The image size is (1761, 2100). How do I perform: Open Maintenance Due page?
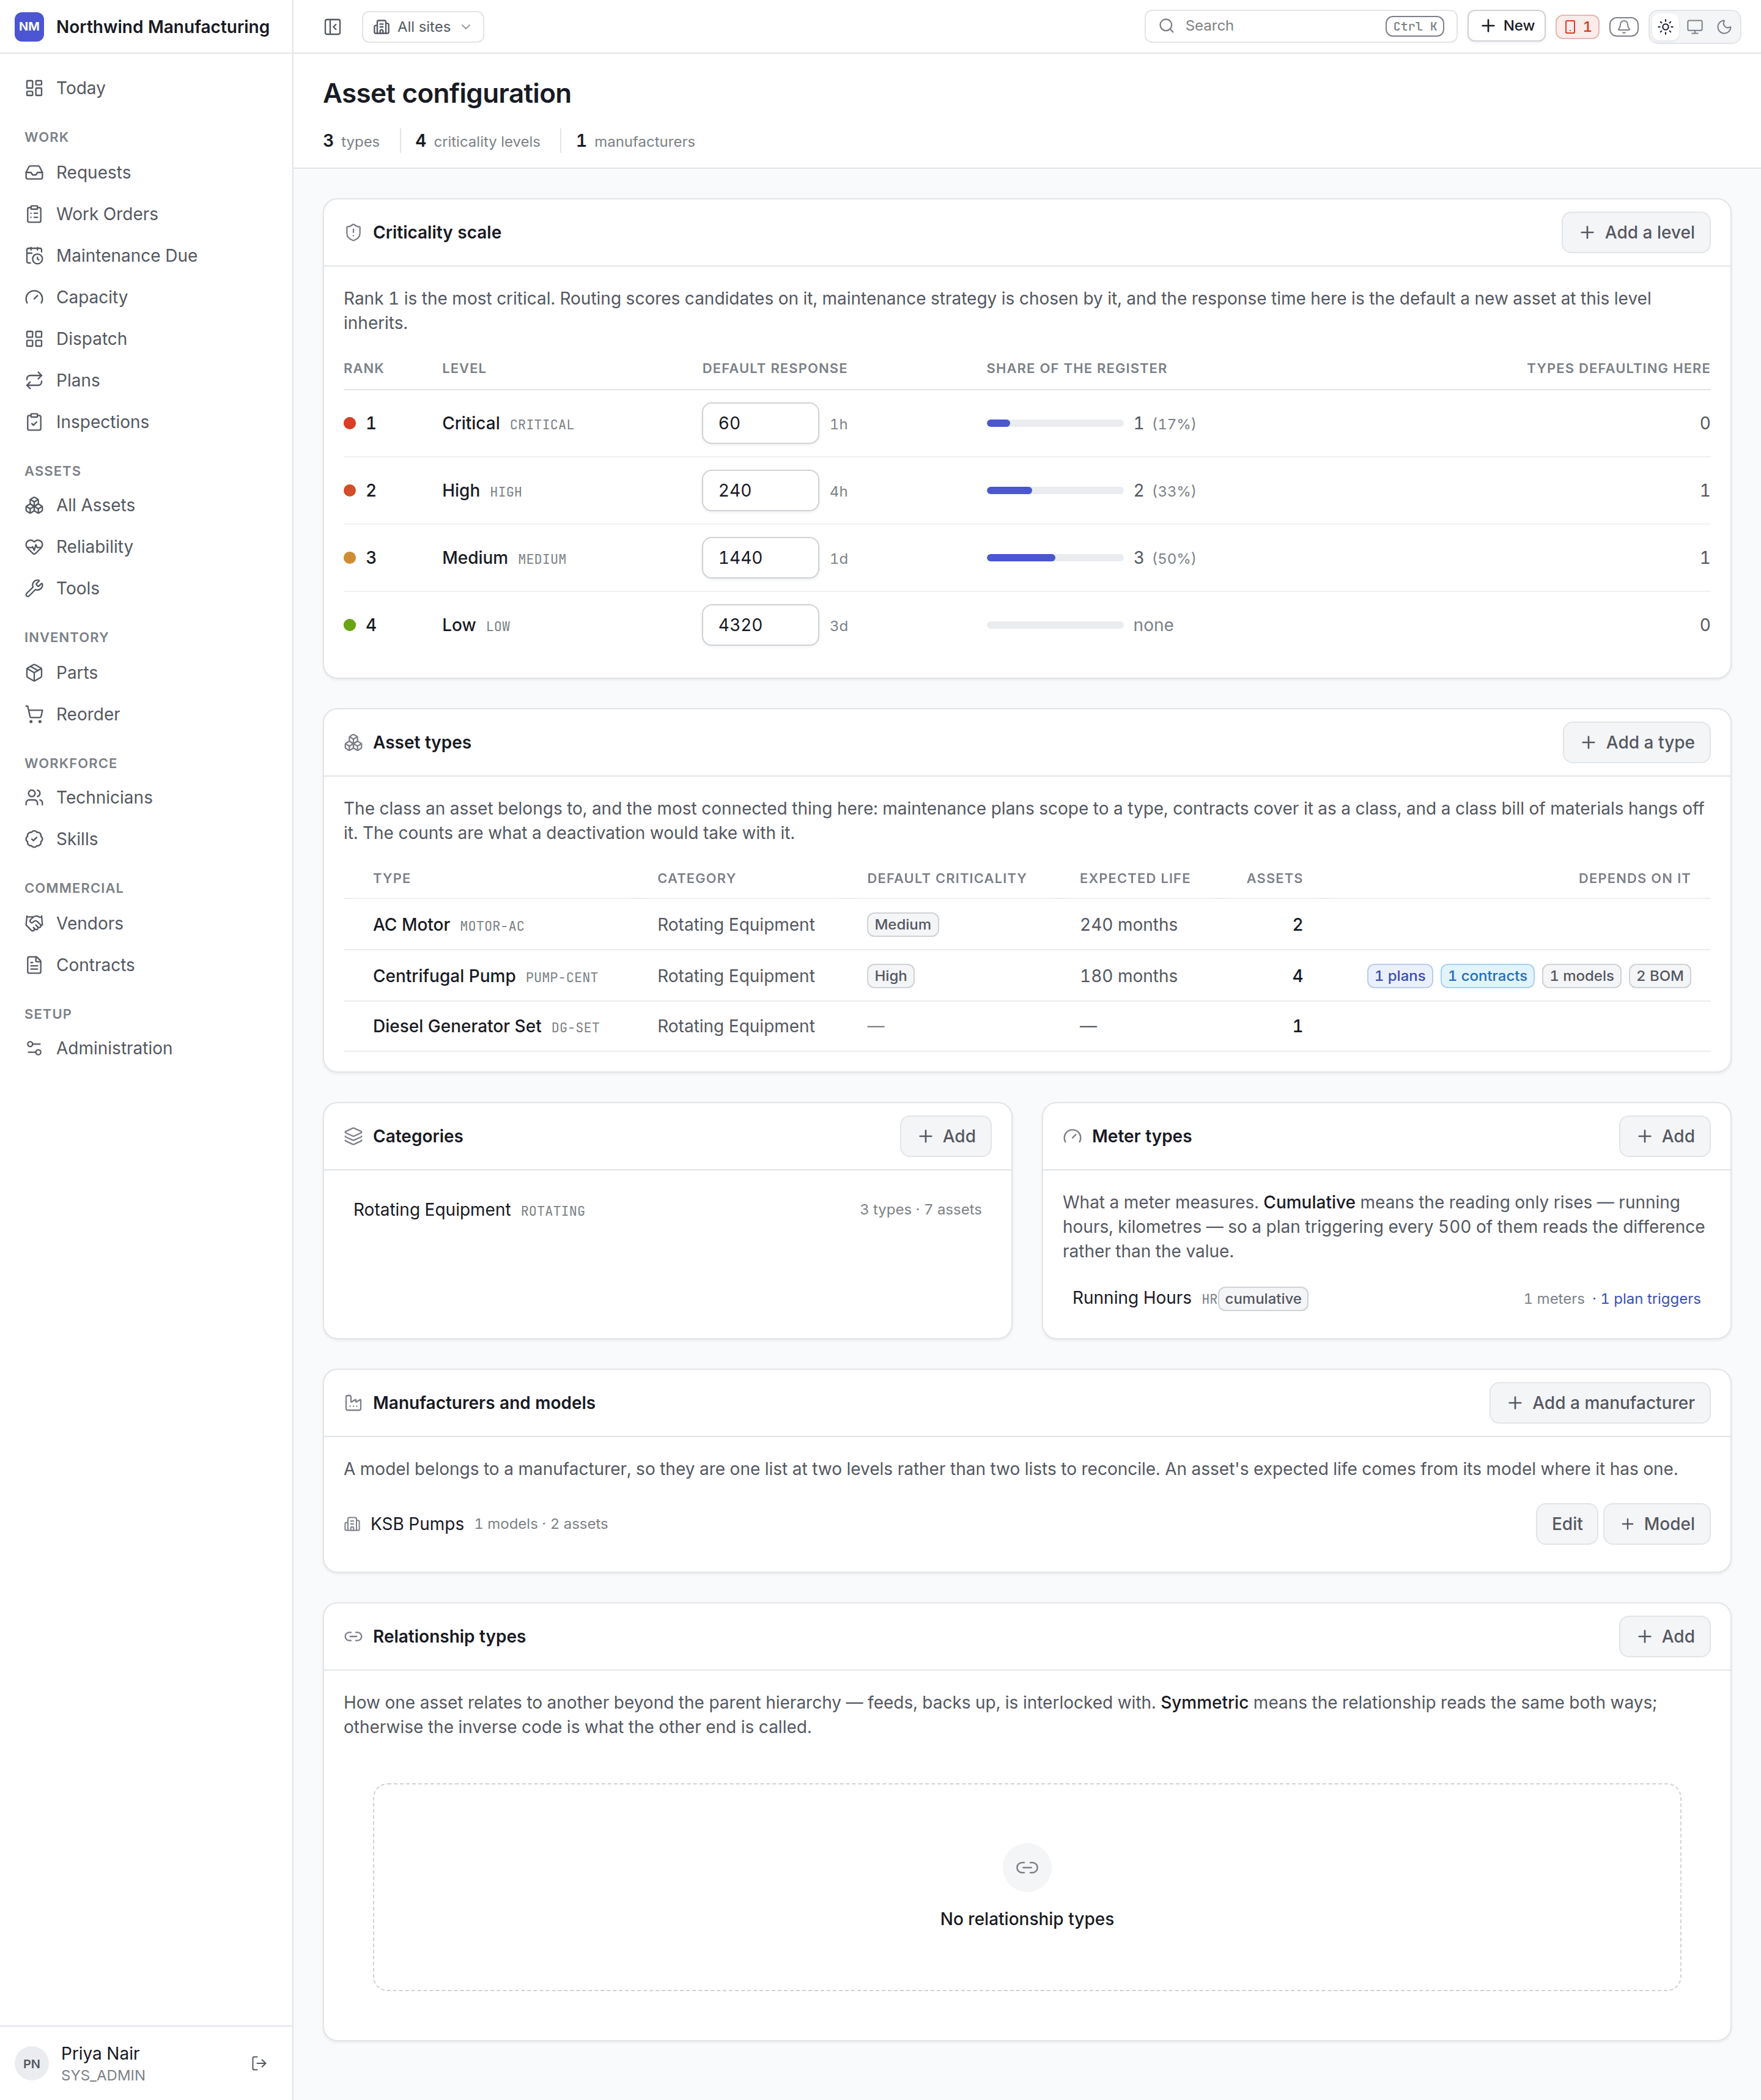pyautogui.click(x=146, y=255)
